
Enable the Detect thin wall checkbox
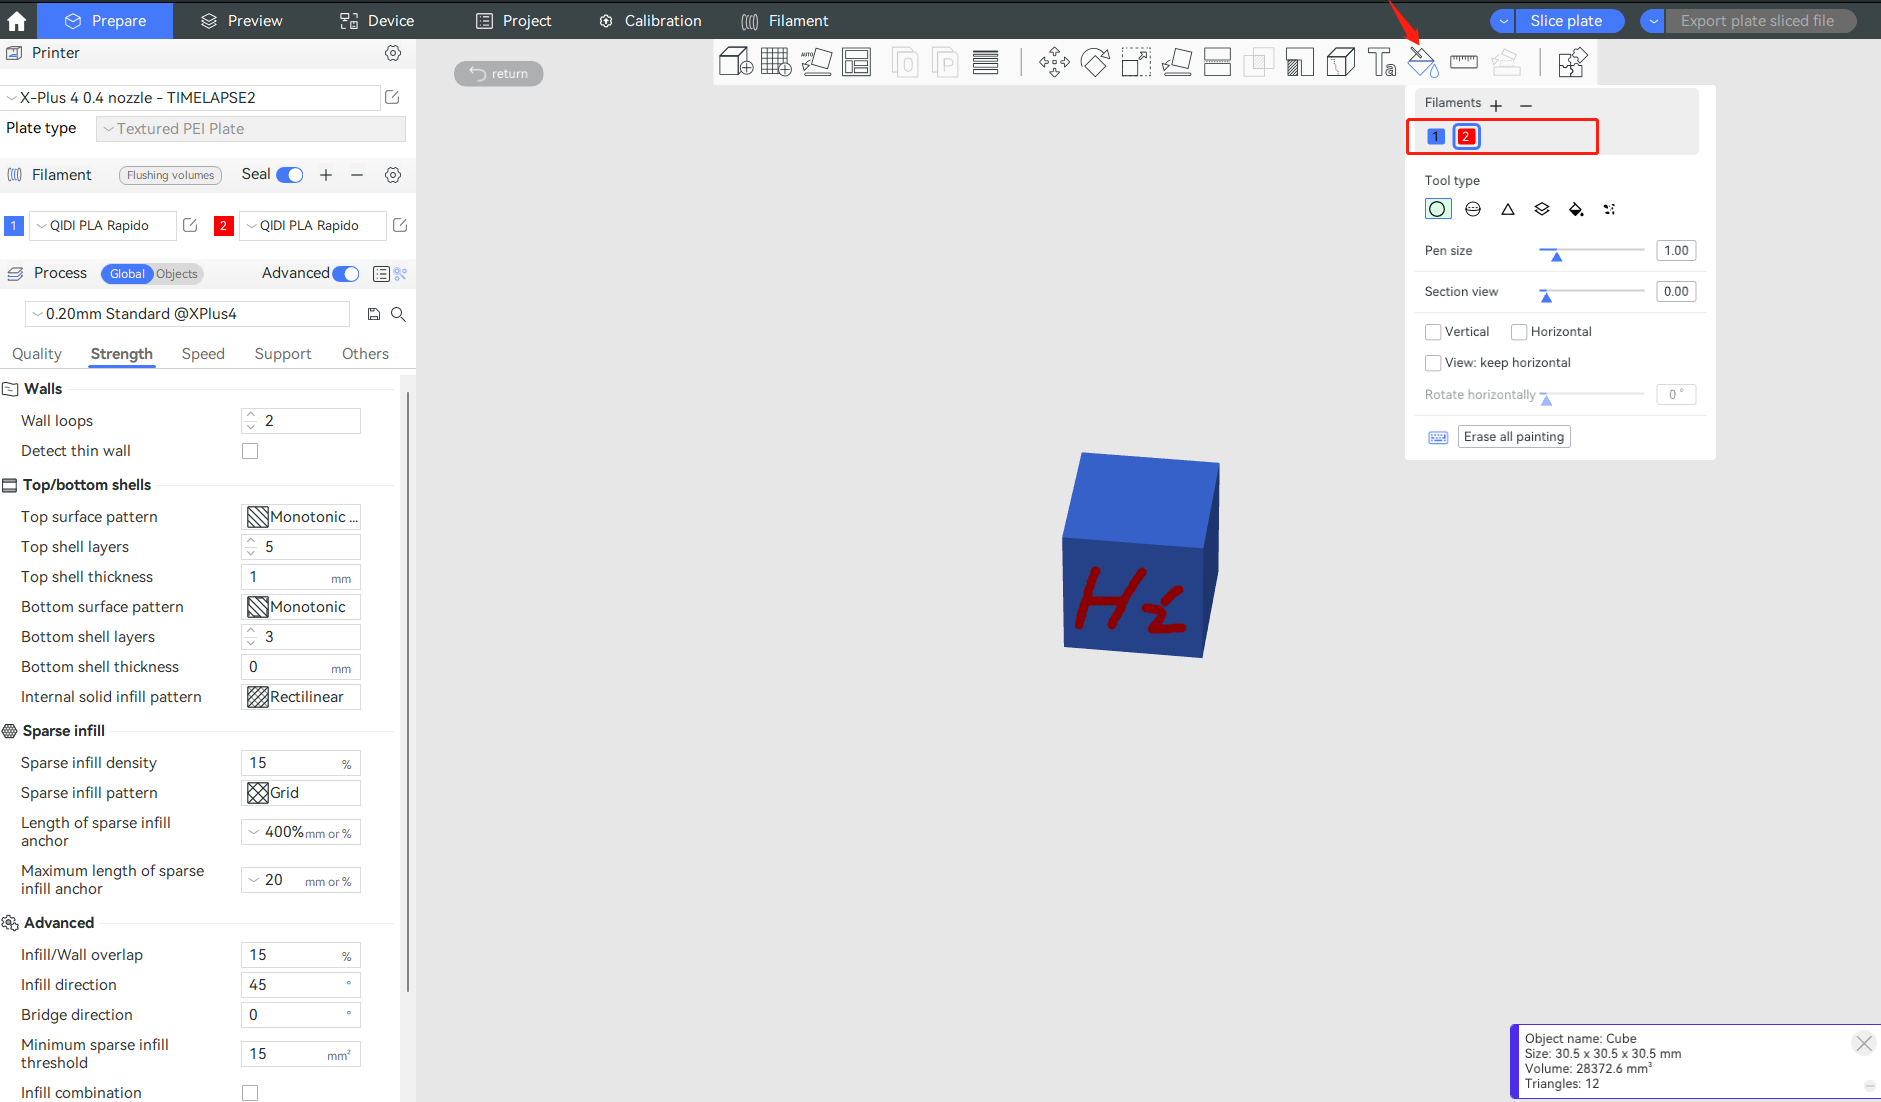point(250,450)
